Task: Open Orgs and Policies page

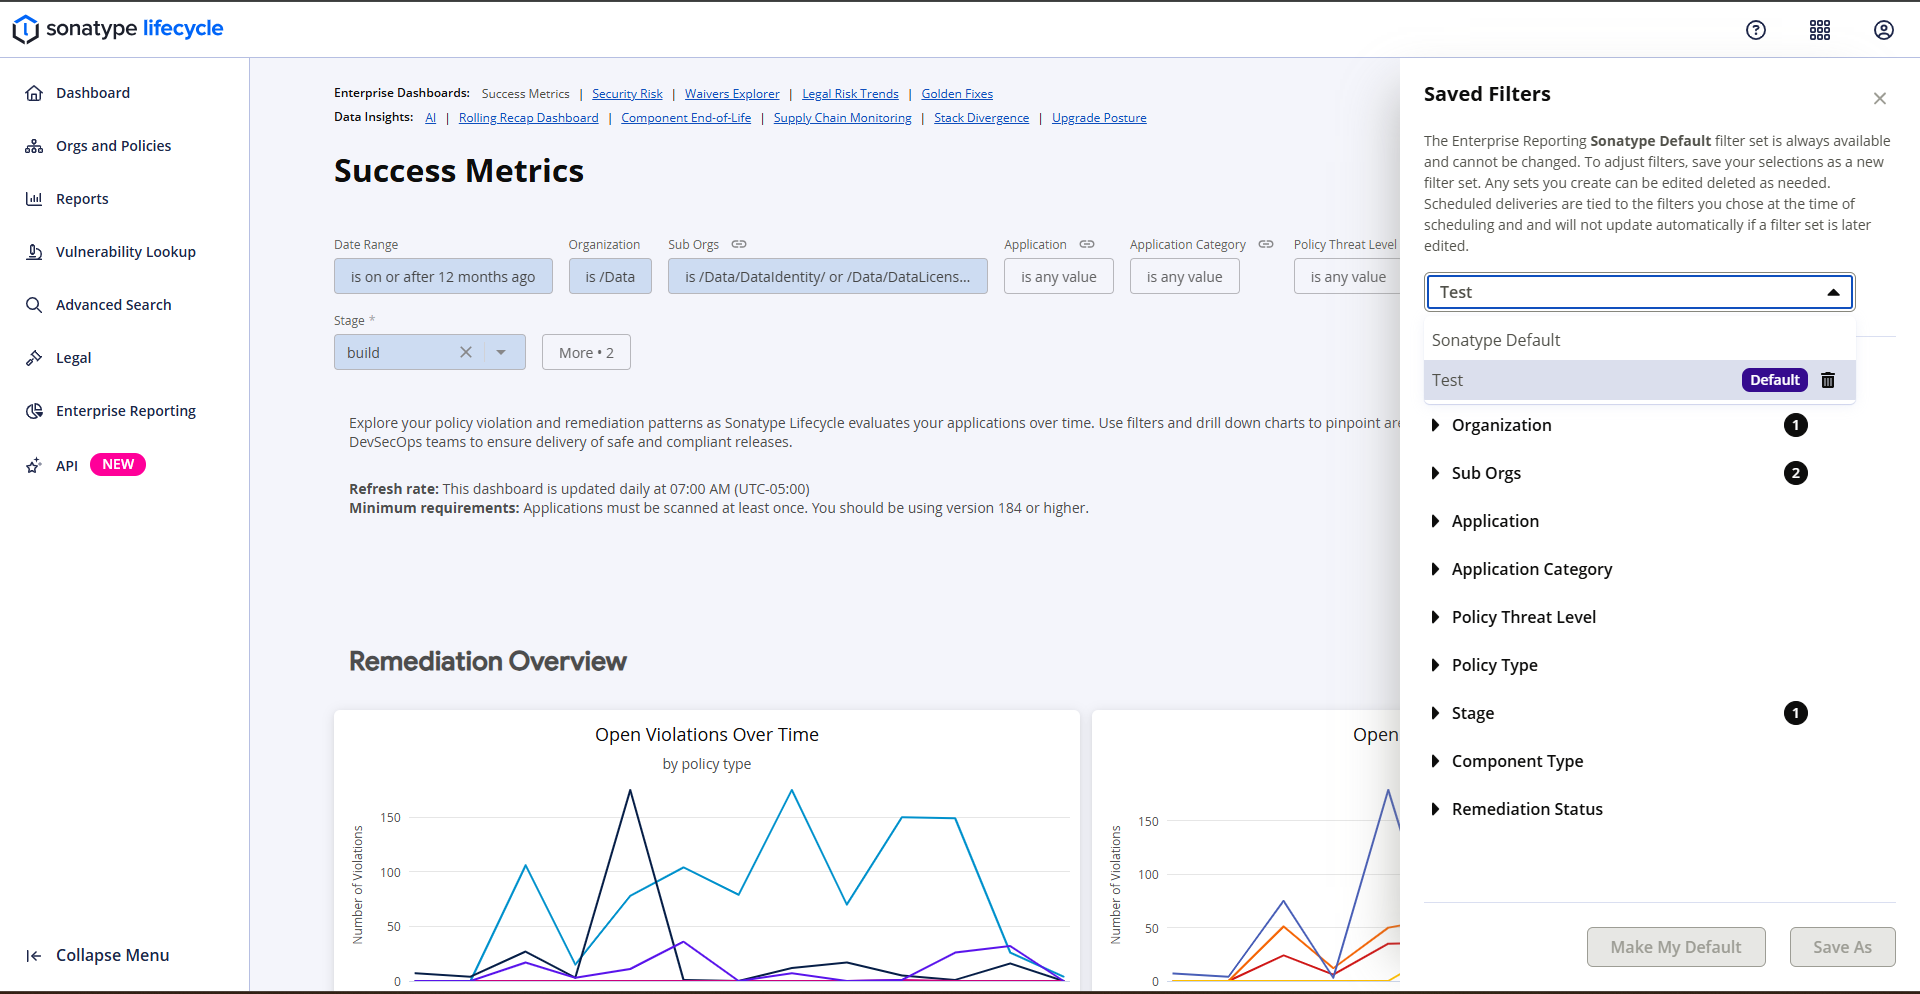Action: (x=113, y=146)
